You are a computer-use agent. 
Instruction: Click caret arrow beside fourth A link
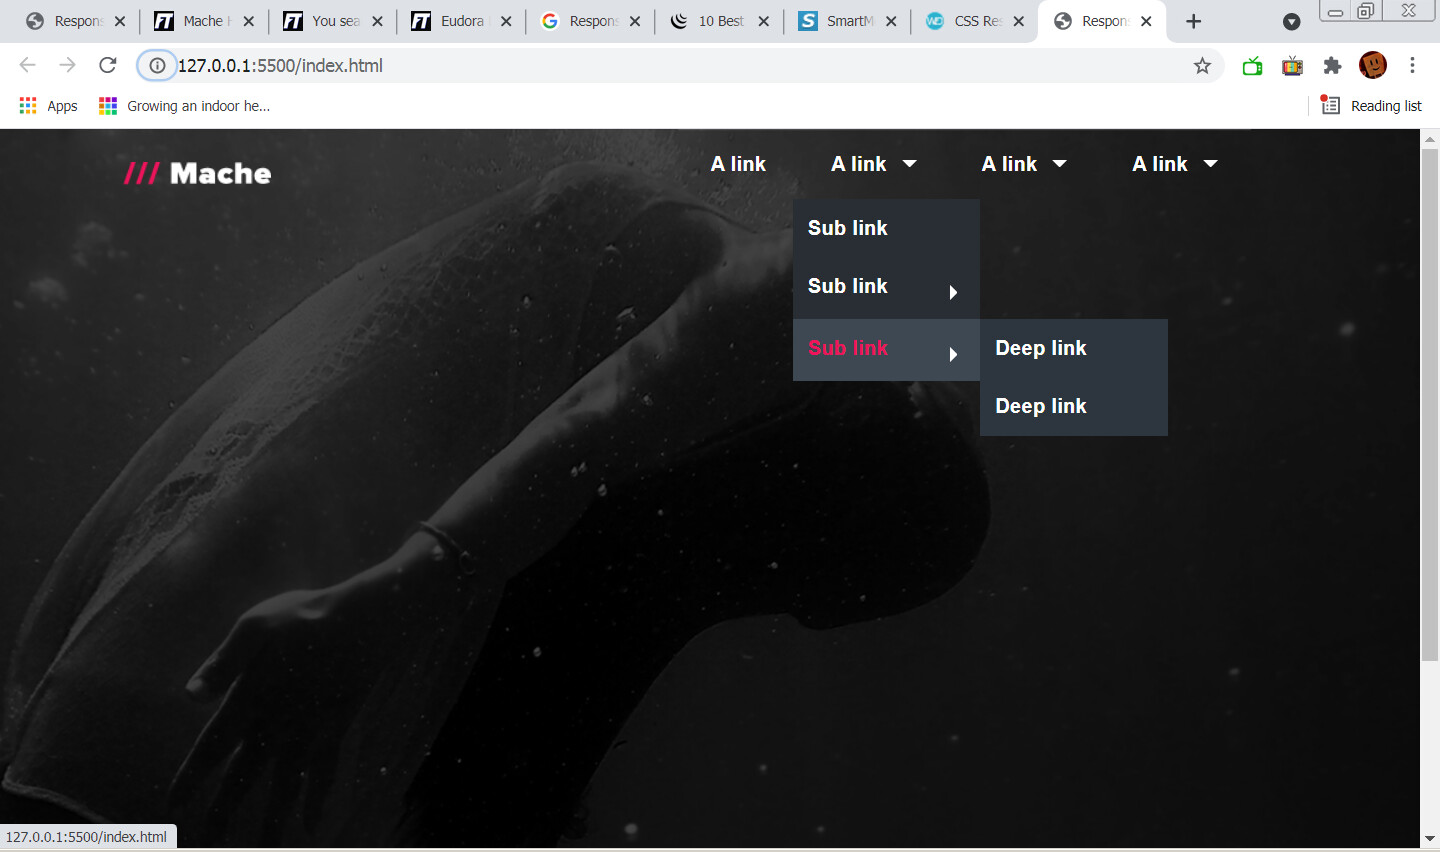pyautogui.click(x=1210, y=164)
